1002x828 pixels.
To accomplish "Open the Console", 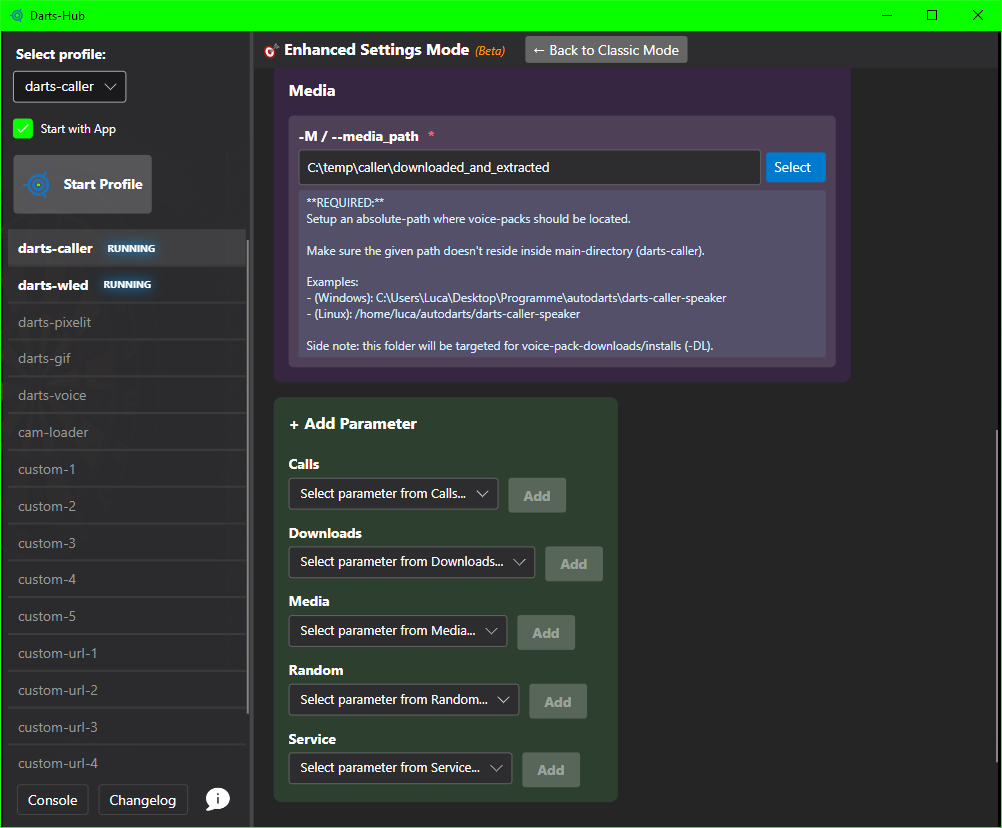I will coord(52,800).
